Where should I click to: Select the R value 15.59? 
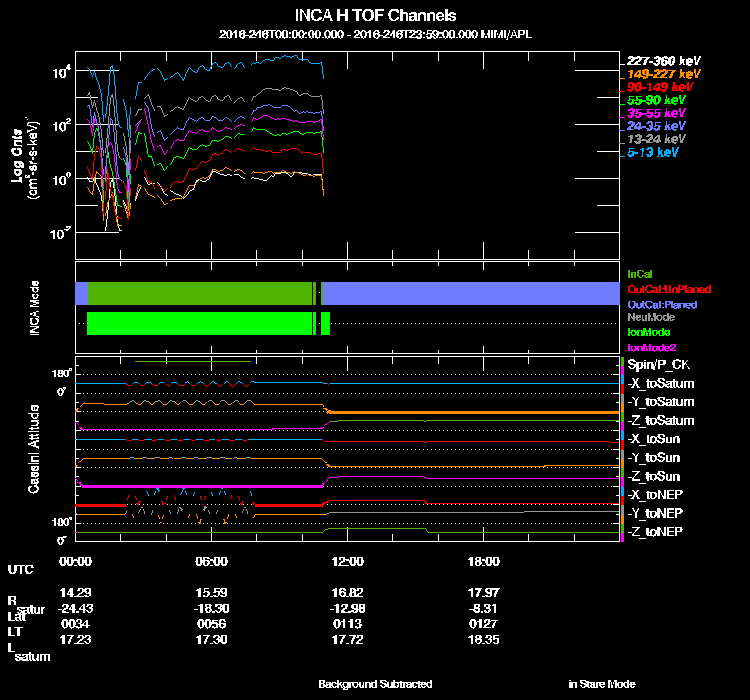211,592
